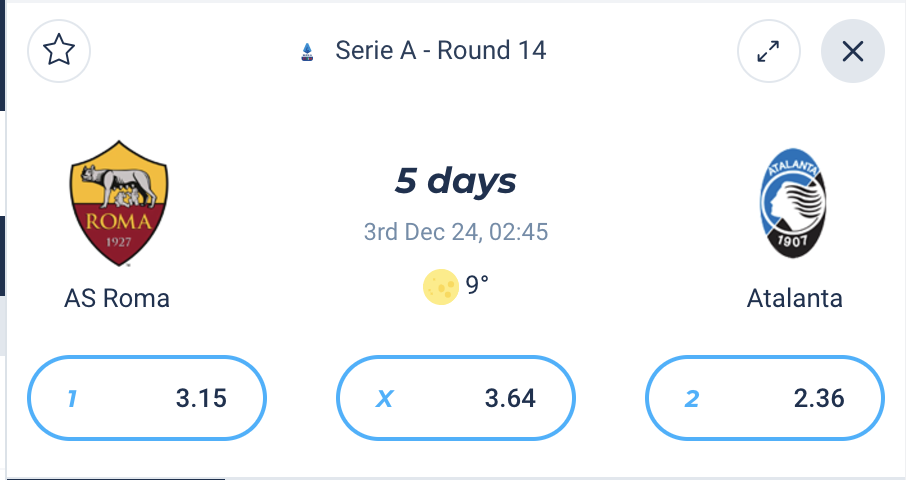
Task: Click the X label in draw button
Action: pyautogui.click(x=384, y=399)
